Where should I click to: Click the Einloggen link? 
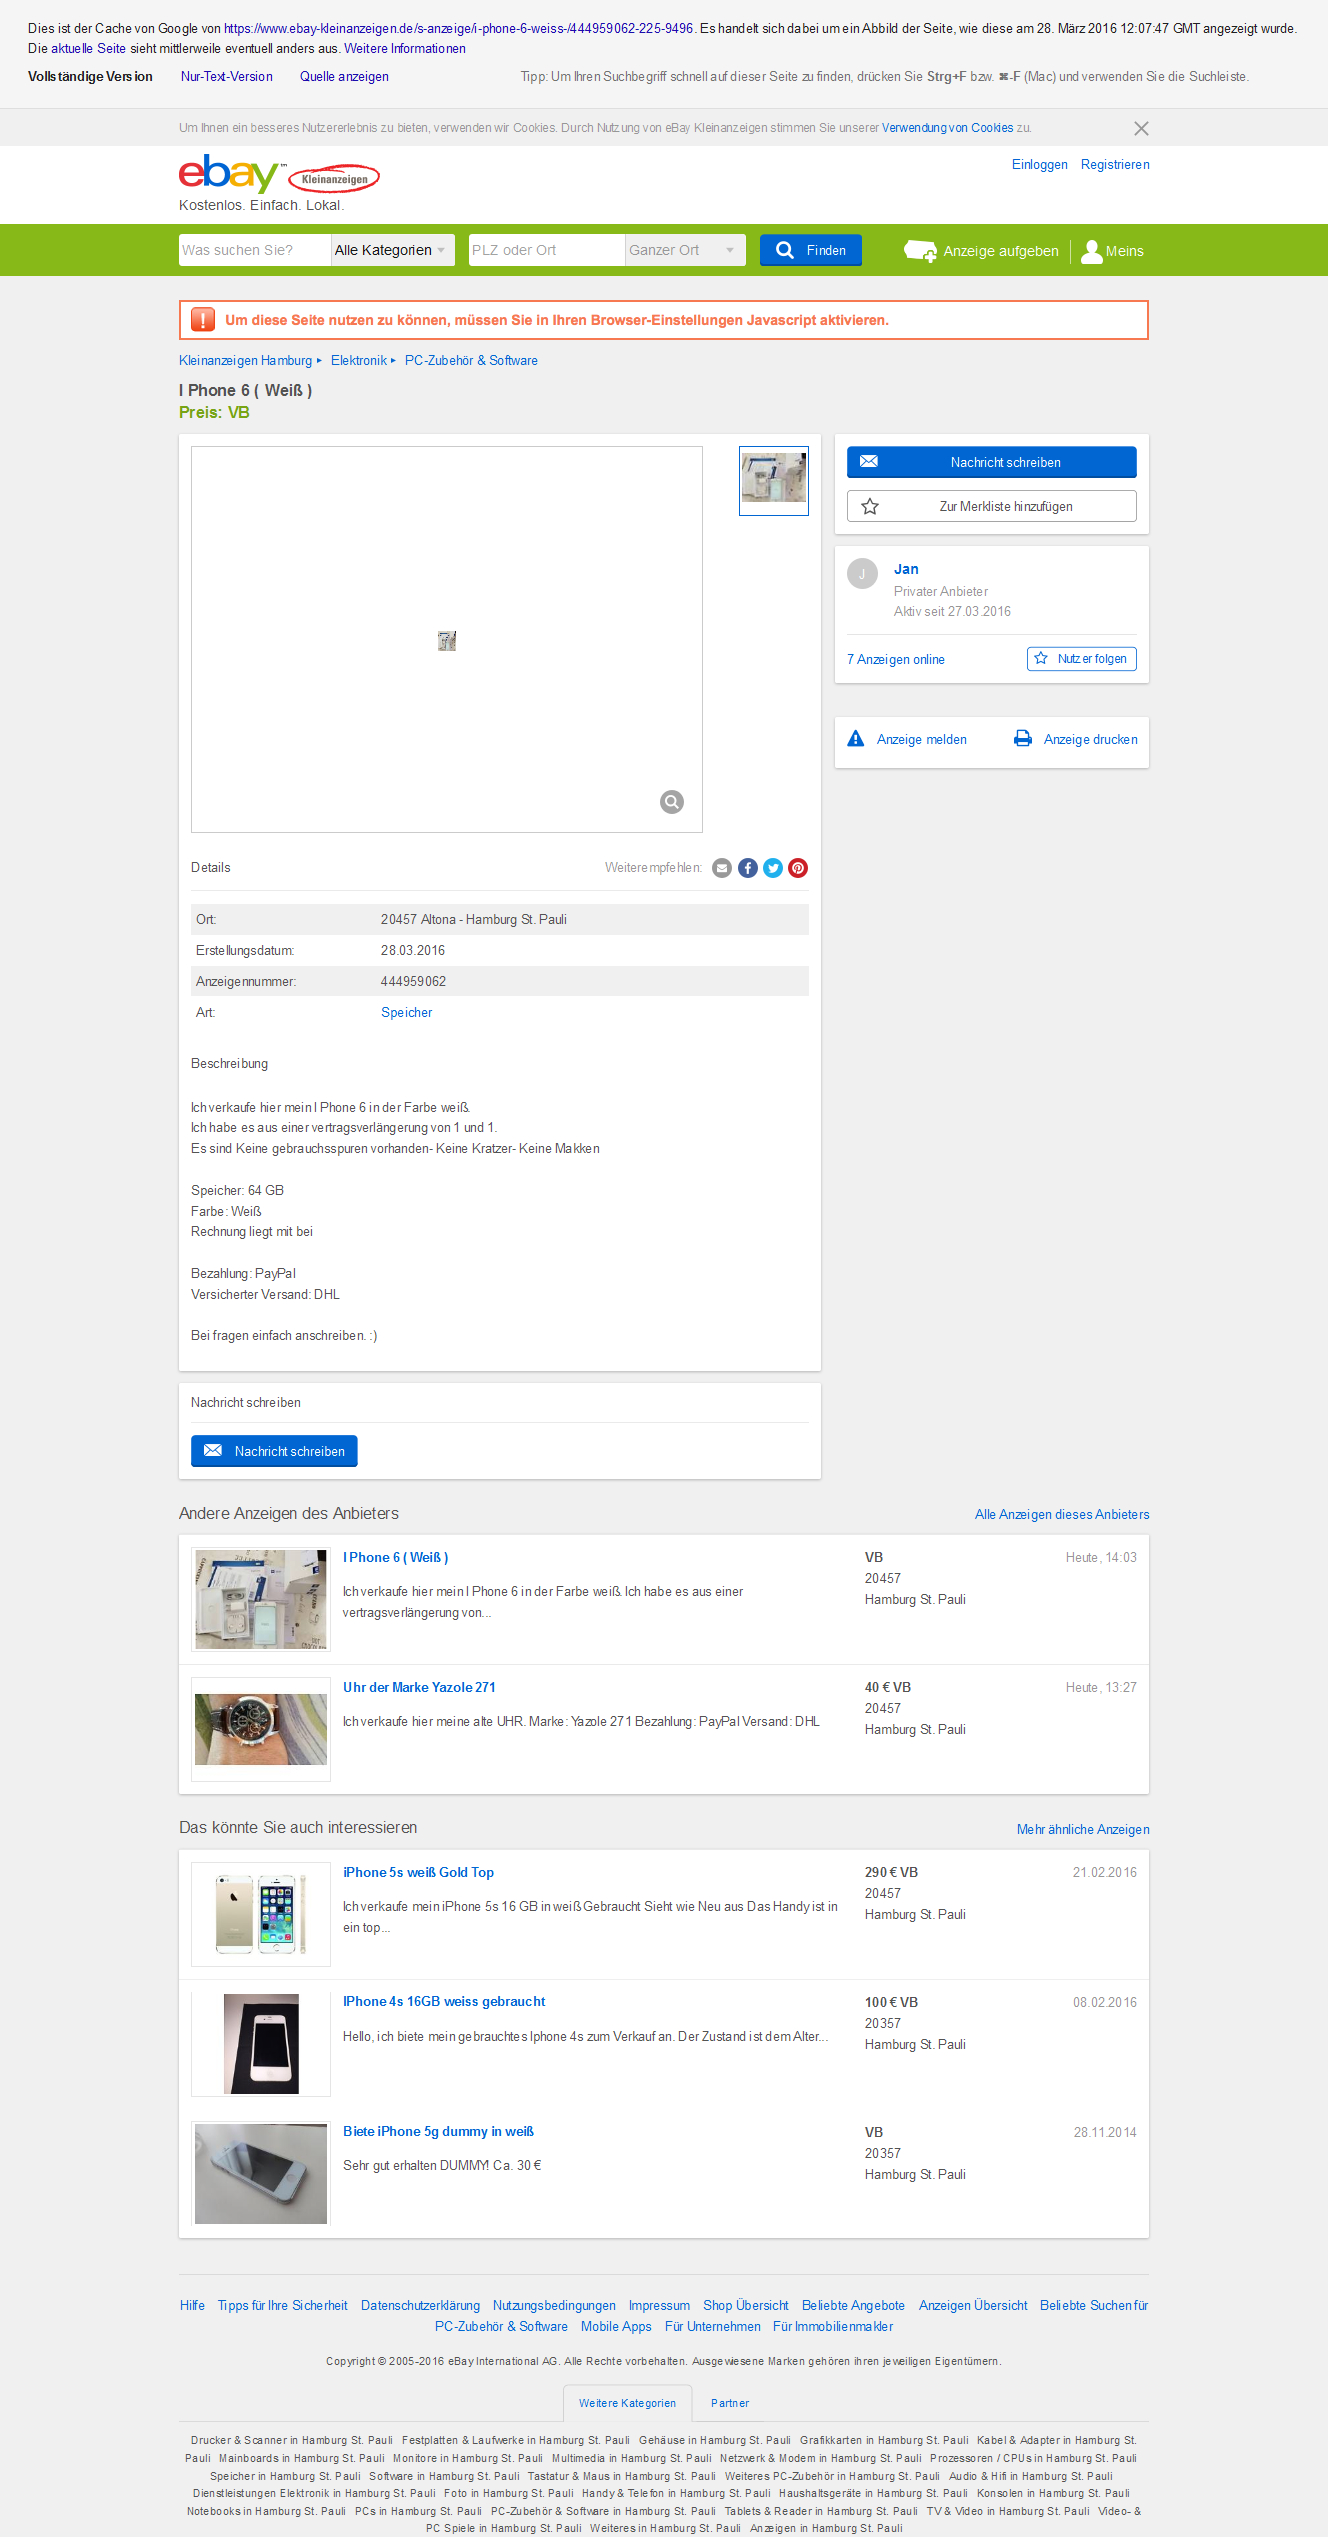pos(1040,165)
